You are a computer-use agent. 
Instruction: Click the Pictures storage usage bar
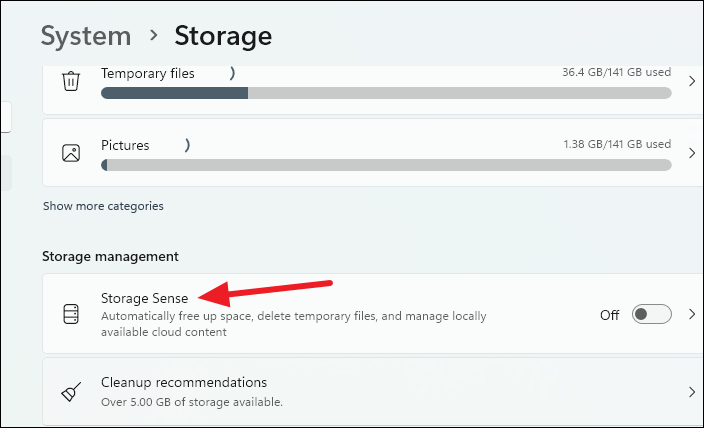click(386, 165)
